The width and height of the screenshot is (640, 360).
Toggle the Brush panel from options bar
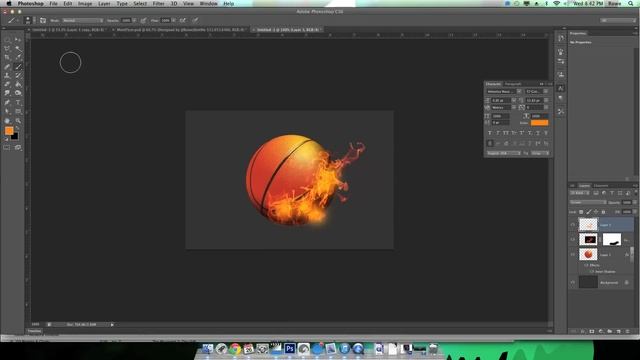43,20
